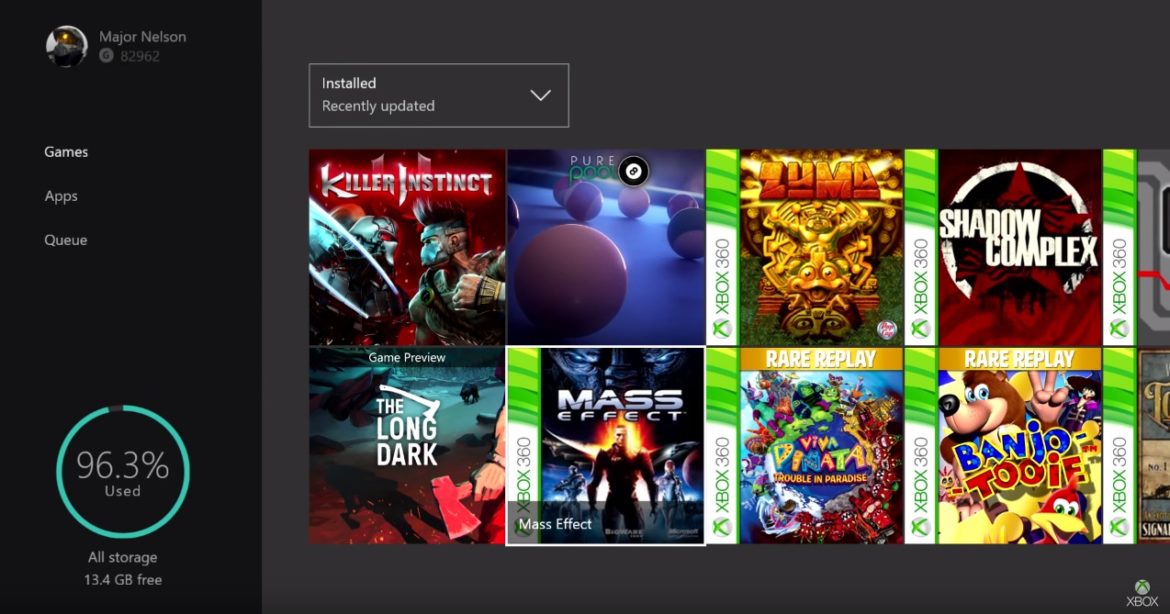Select Games in the sidebar
Screen dimensions: 1170x614
click(x=66, y=152)
